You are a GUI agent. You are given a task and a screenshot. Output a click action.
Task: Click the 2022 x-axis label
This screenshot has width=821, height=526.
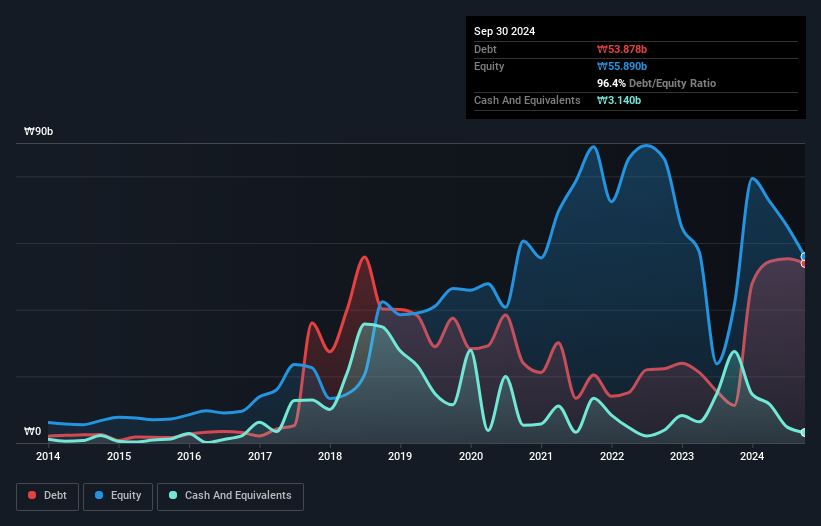[612, 456]
